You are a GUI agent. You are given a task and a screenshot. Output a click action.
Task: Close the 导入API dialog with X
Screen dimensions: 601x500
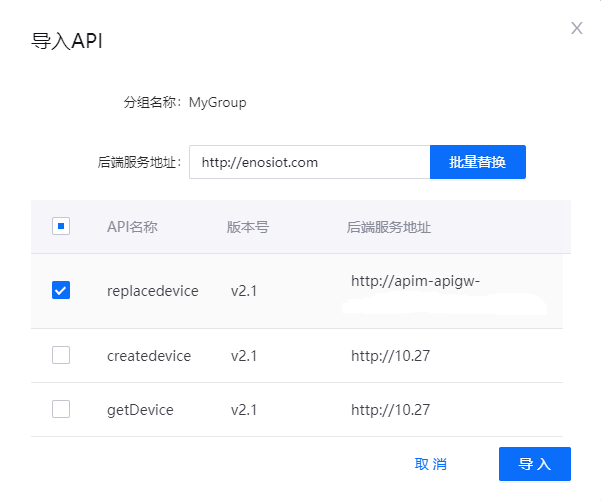pos(576,28)
